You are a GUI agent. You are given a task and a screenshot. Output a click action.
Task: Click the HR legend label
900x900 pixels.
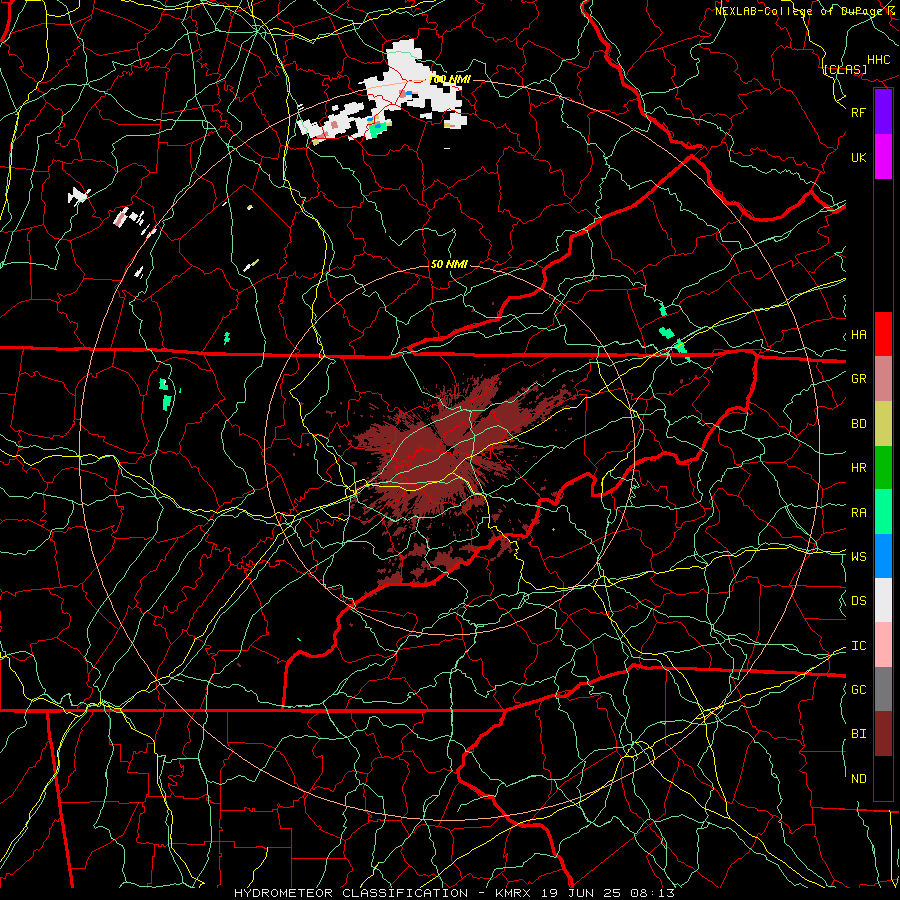click(x=858, y=468)
